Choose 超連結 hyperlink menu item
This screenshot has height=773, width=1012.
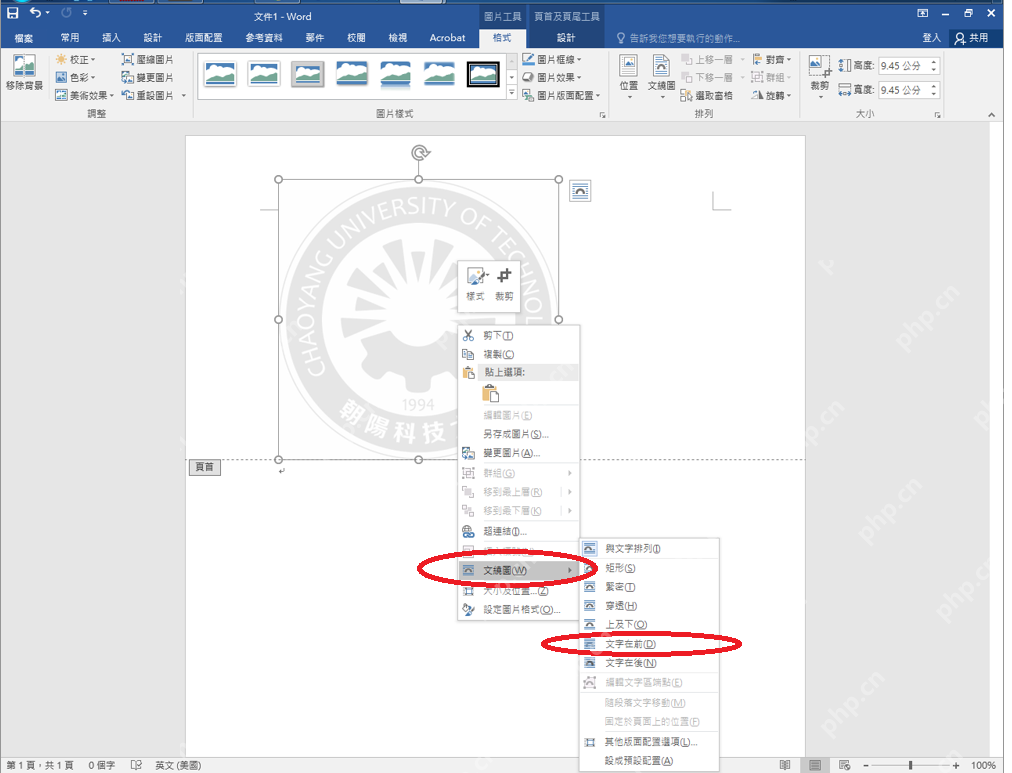coord(519,532)
